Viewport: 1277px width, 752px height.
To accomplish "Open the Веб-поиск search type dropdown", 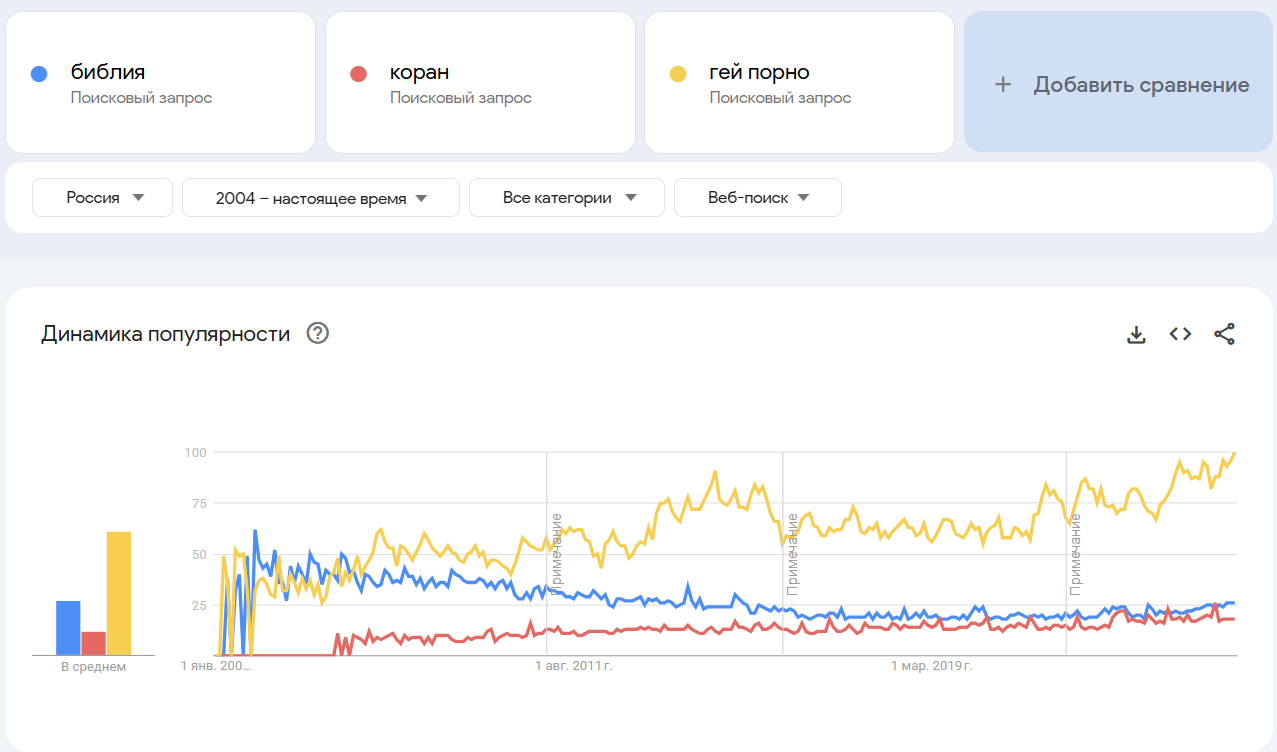I will click(758, 198).
